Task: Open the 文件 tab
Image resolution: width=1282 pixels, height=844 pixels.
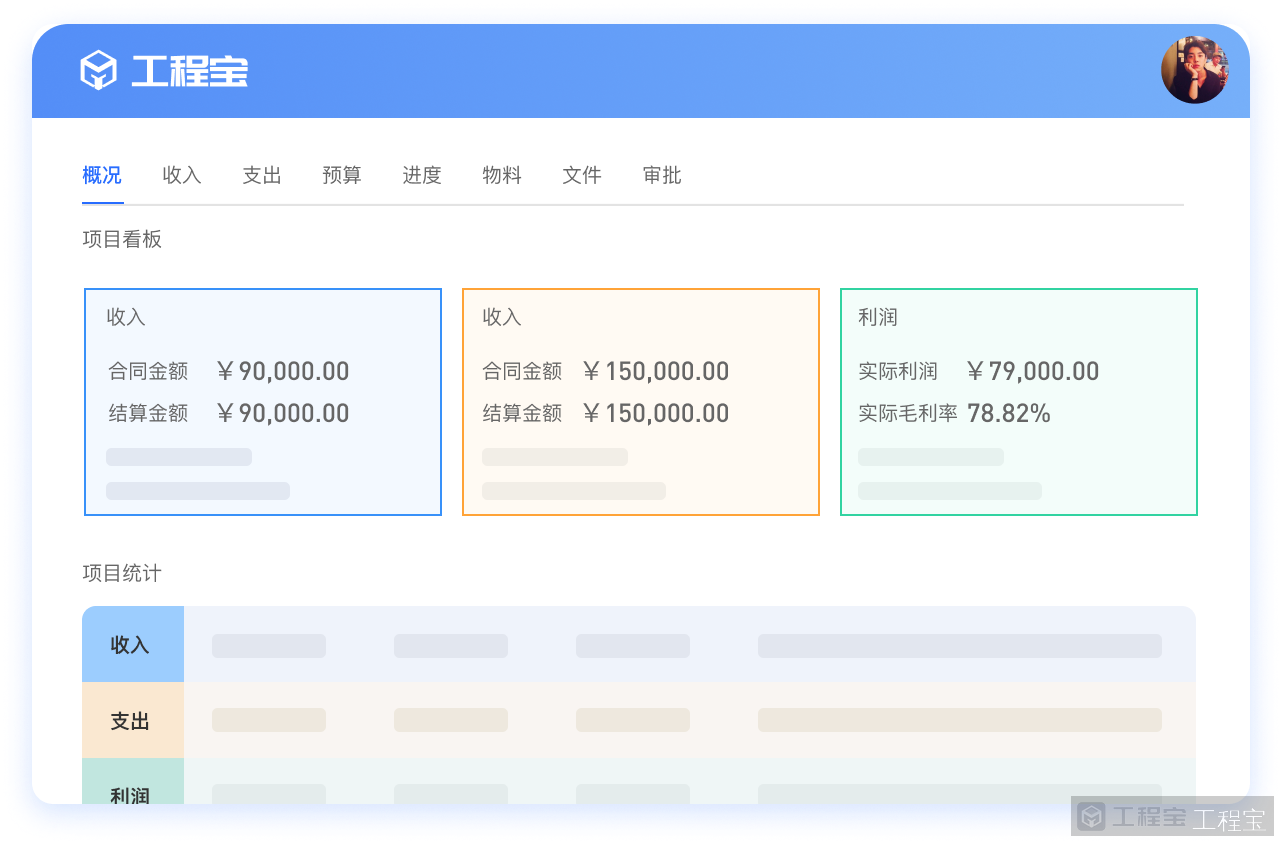Action: coord(582,176)
